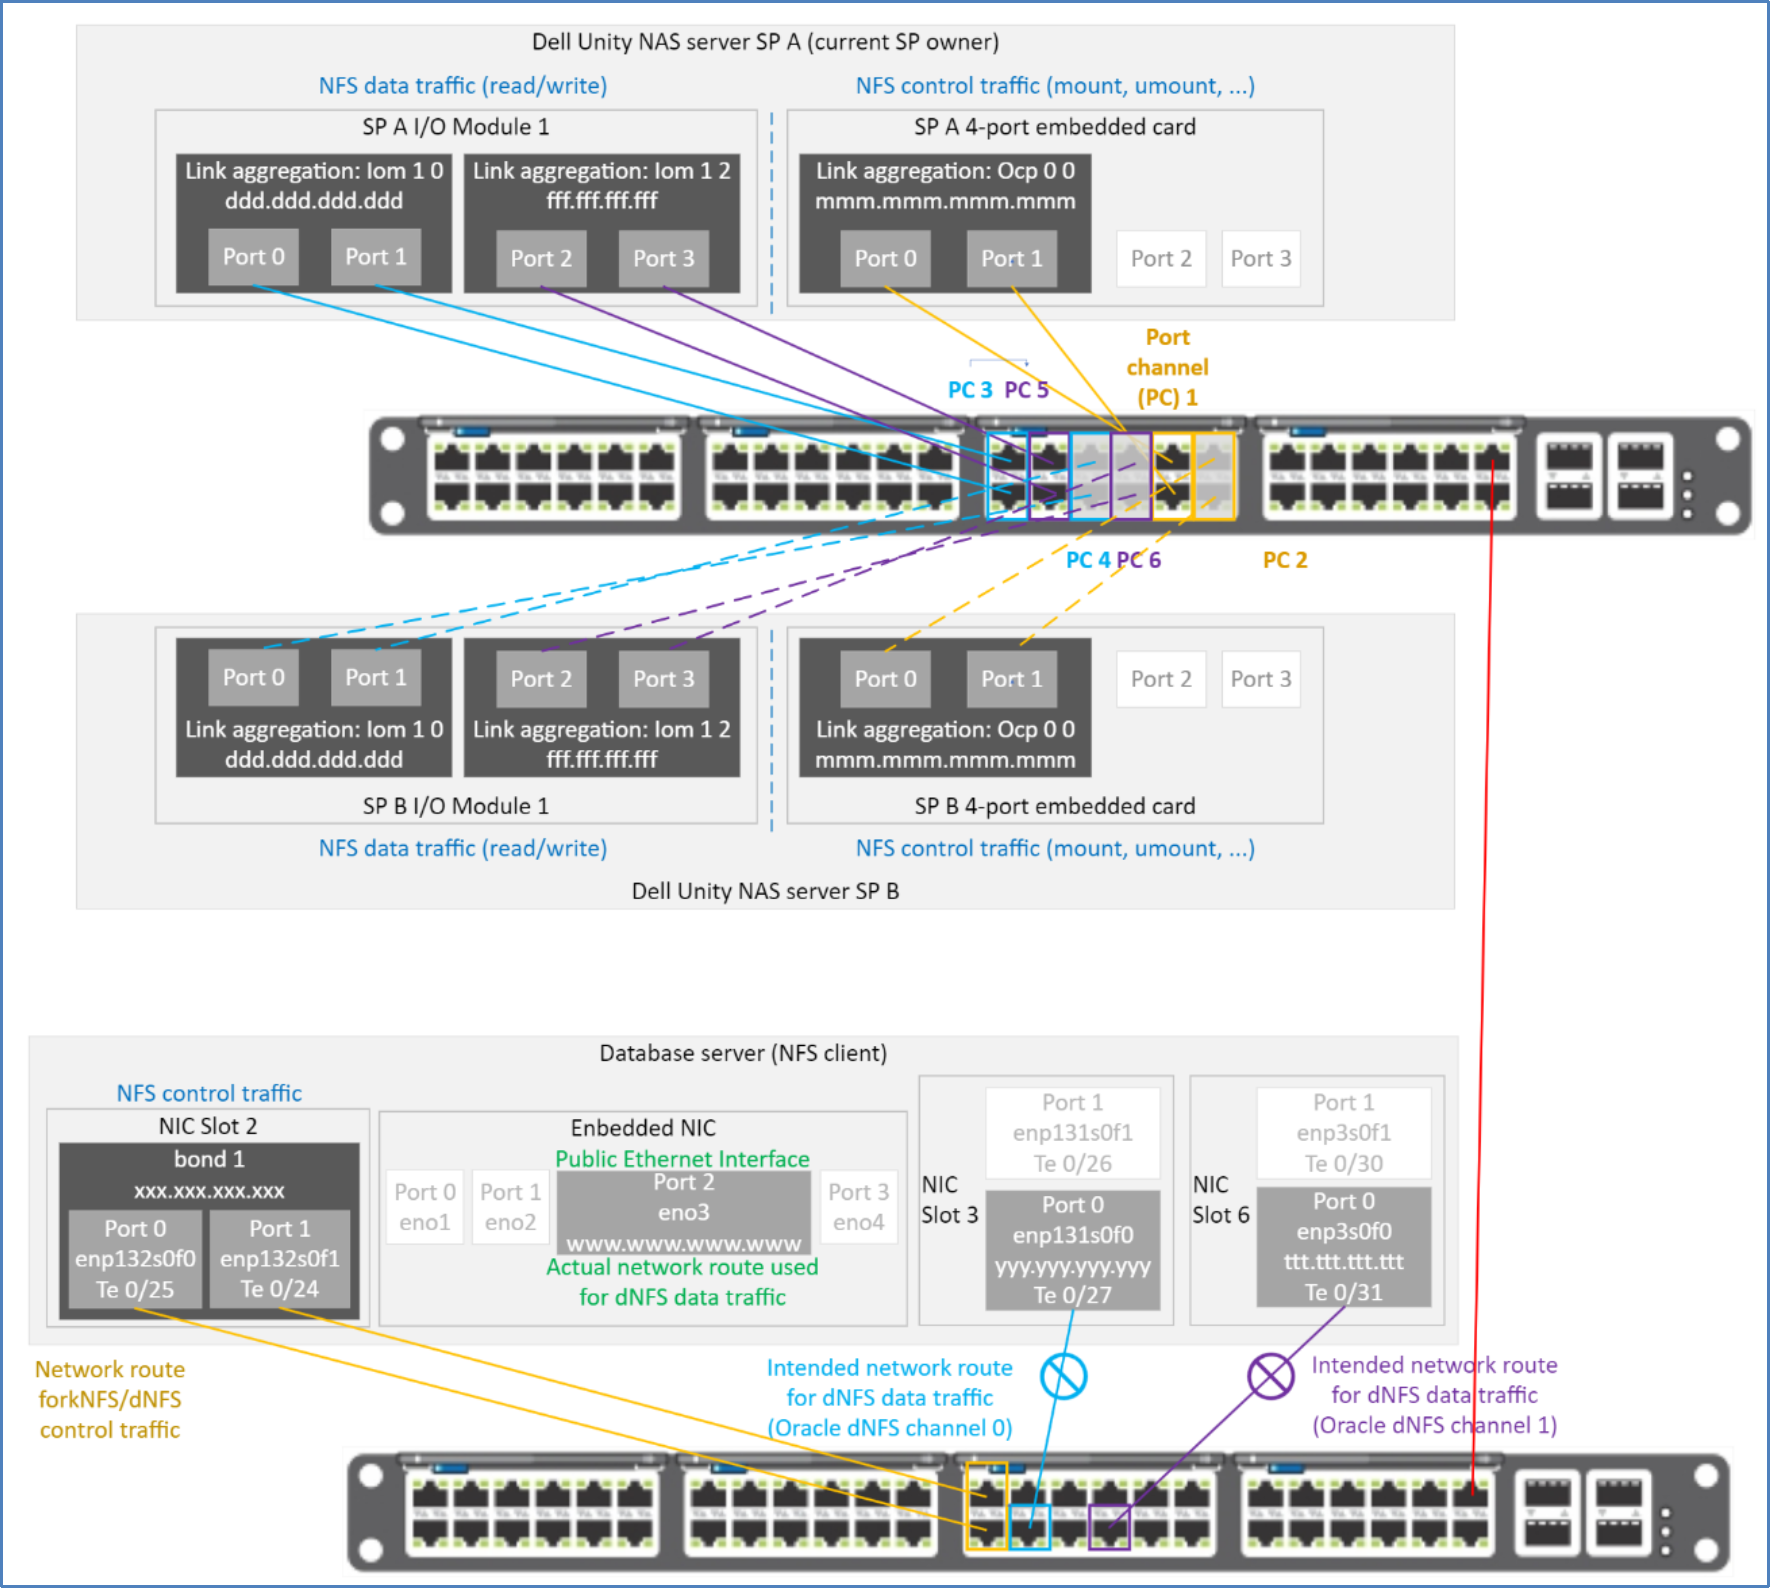Click the 'PC 6' port channel label

[1139, 560]
